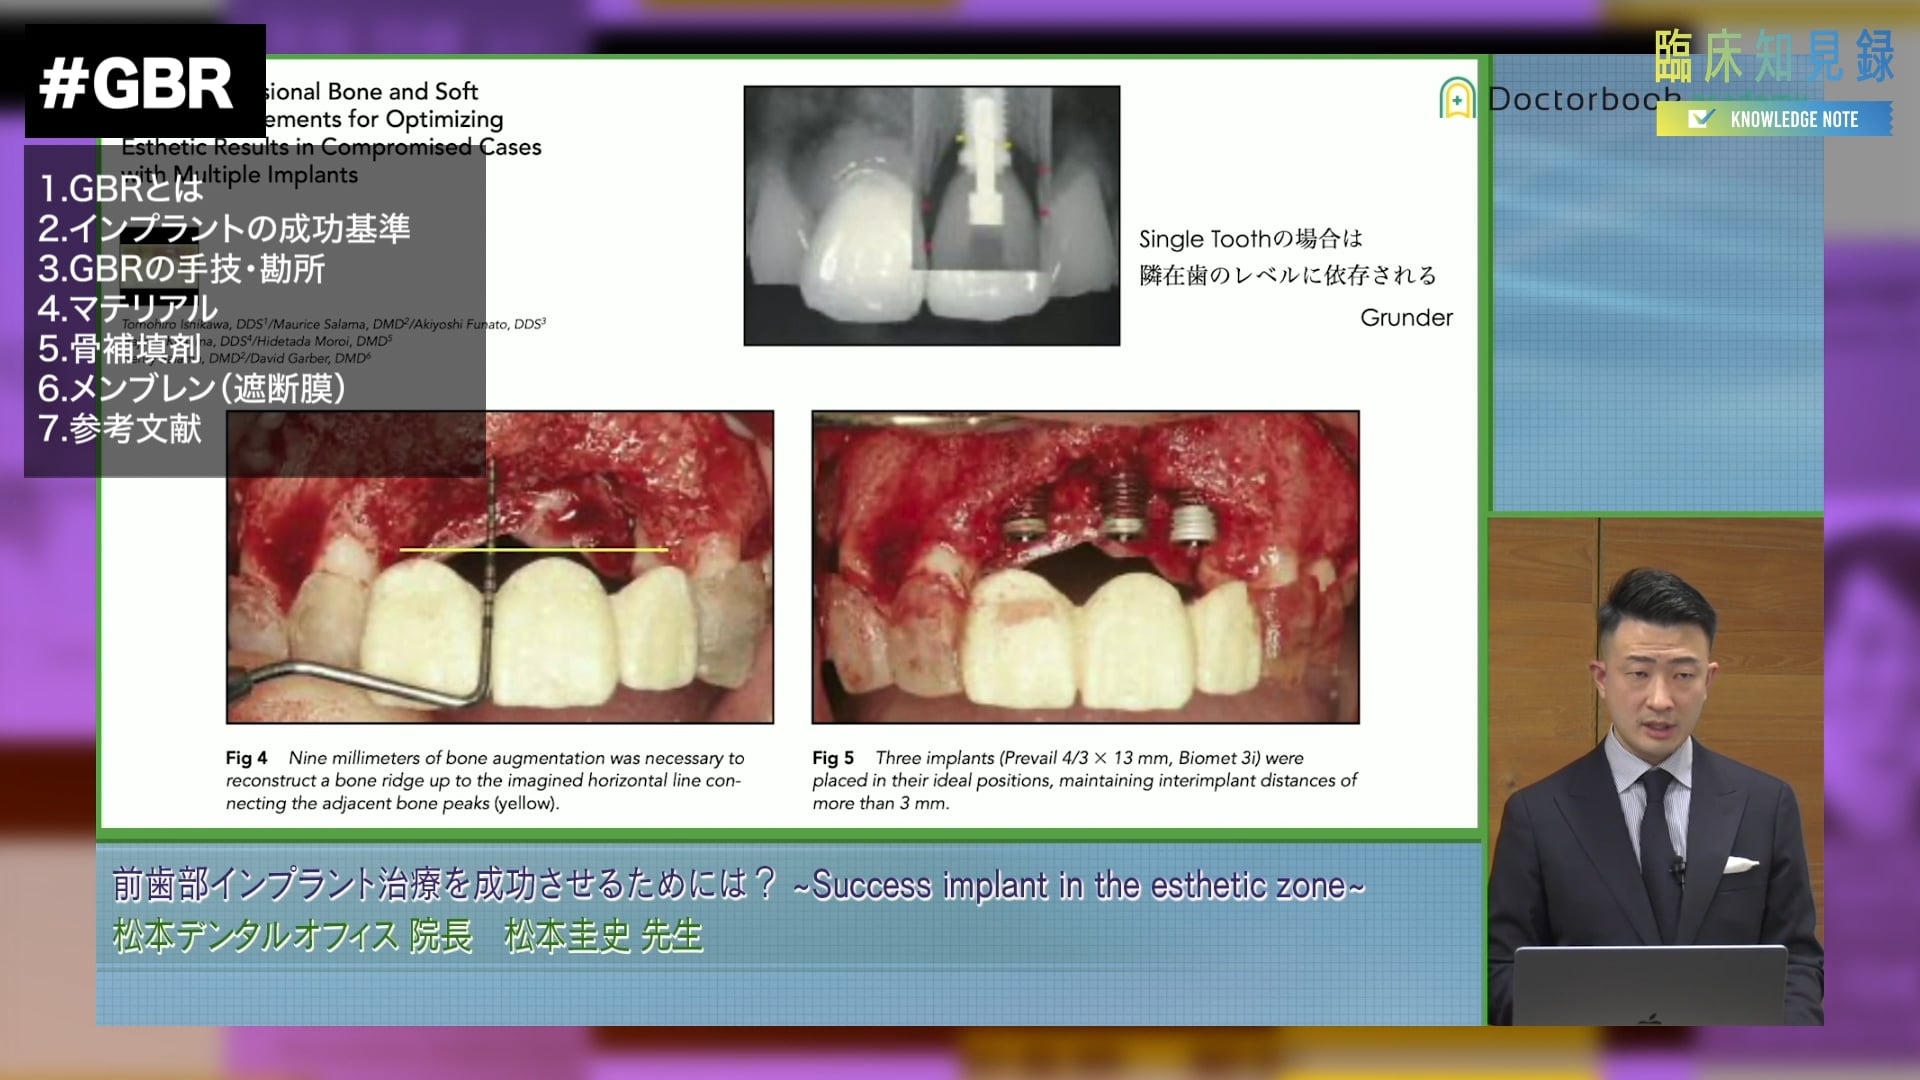1920x1080 pixels.
Task: Select chapter 1.GBRとは
Action: (121, 188)
